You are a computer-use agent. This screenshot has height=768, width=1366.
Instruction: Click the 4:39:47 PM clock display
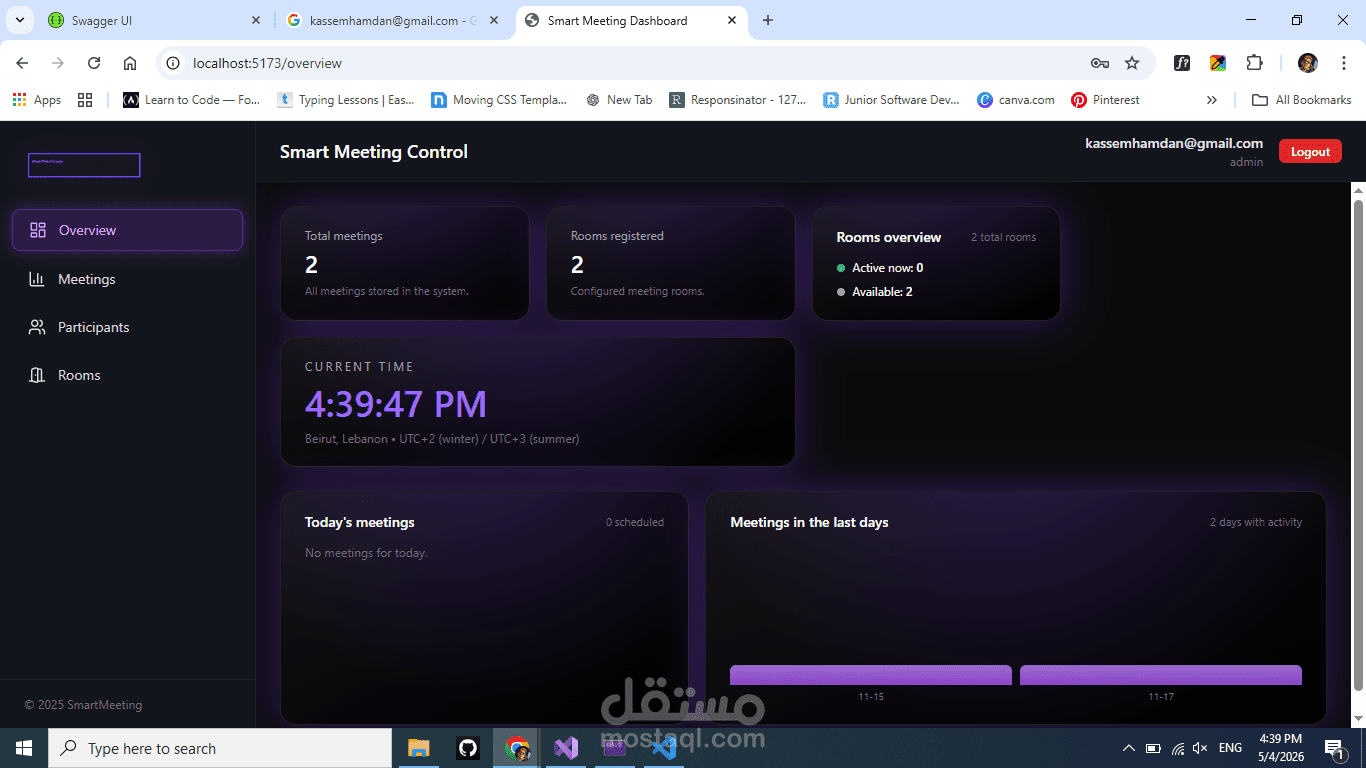(x=396, y=404)
